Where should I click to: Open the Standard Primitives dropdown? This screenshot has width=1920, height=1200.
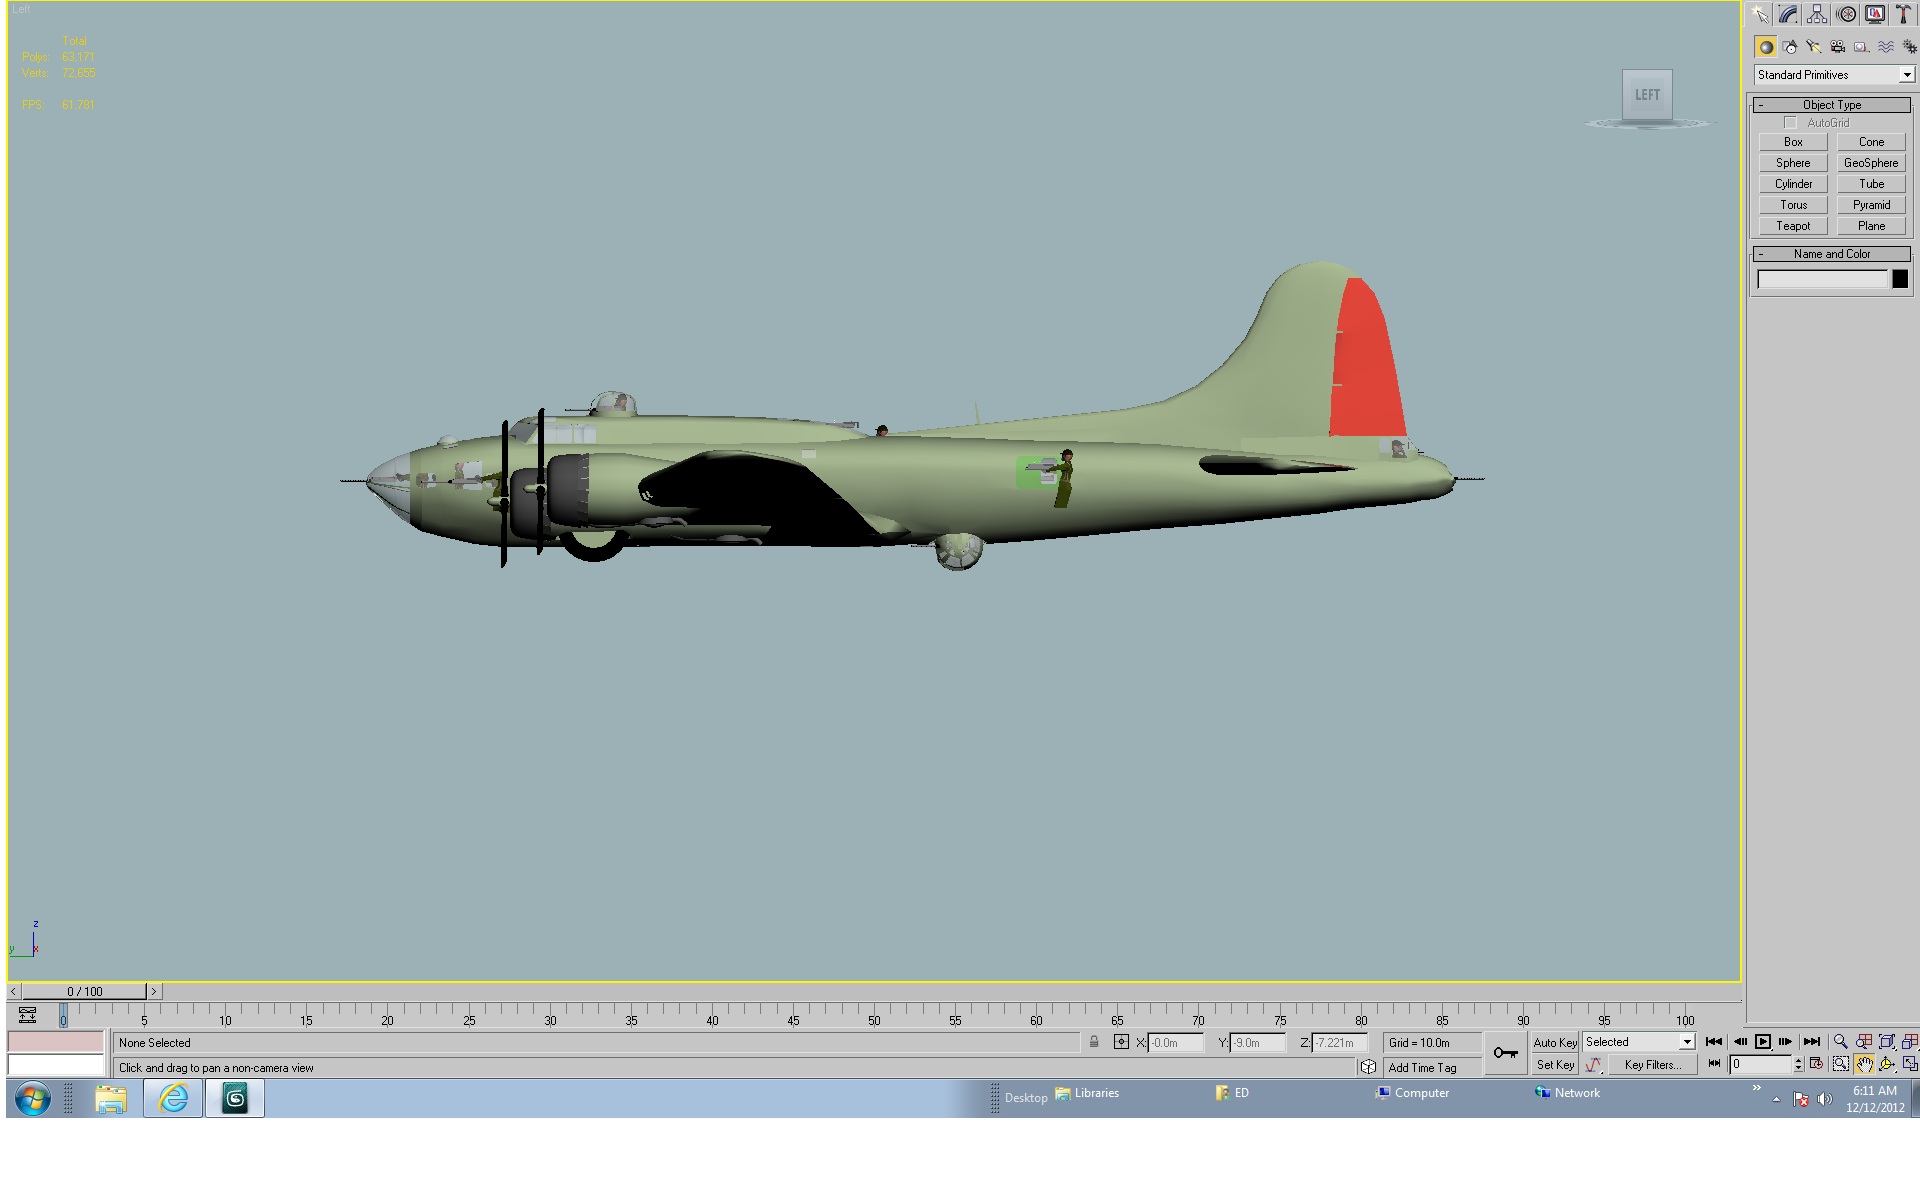tap(1834, 75)
